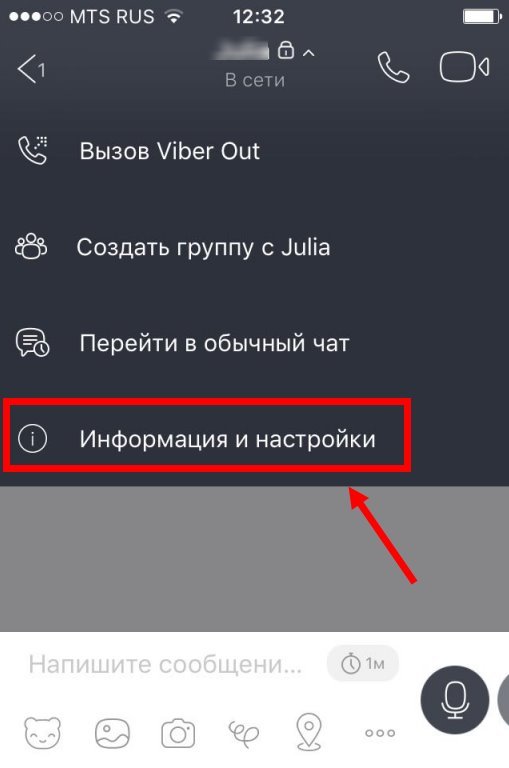
Task: Start a voice call with phone icon
Action: (x=393, y=68)
